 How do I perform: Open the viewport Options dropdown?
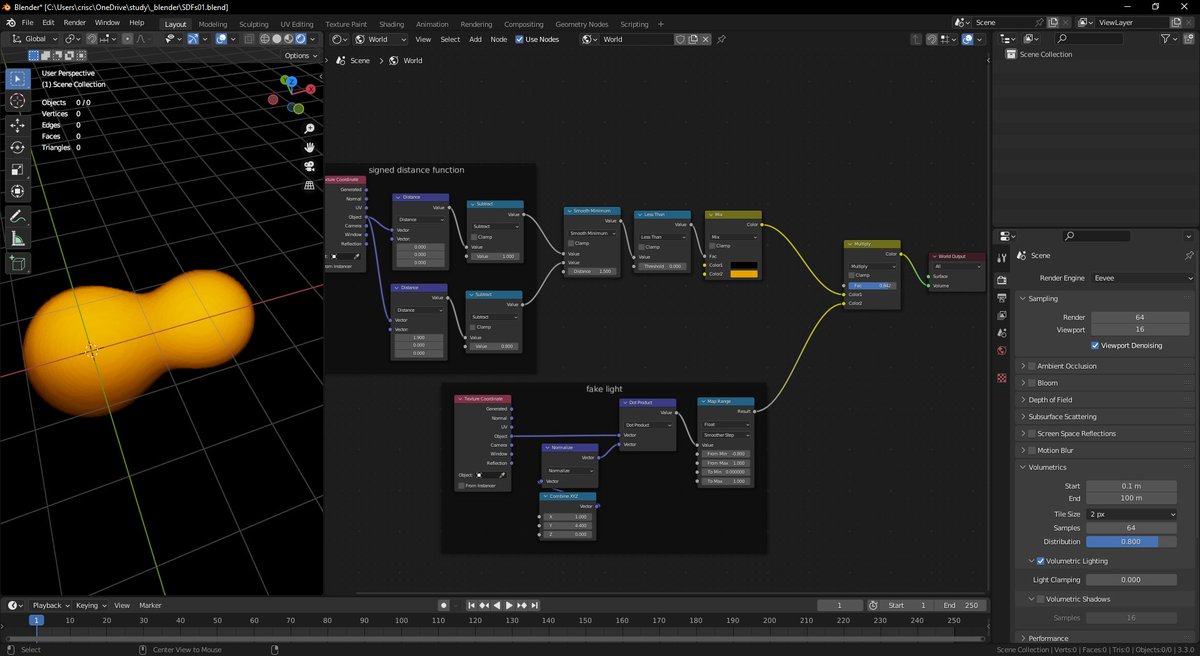pos(300,56)
